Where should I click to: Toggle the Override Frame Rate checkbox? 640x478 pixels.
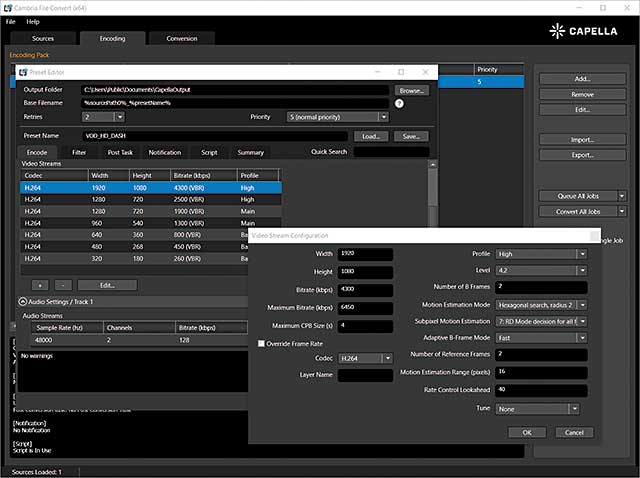pos(261,344)
